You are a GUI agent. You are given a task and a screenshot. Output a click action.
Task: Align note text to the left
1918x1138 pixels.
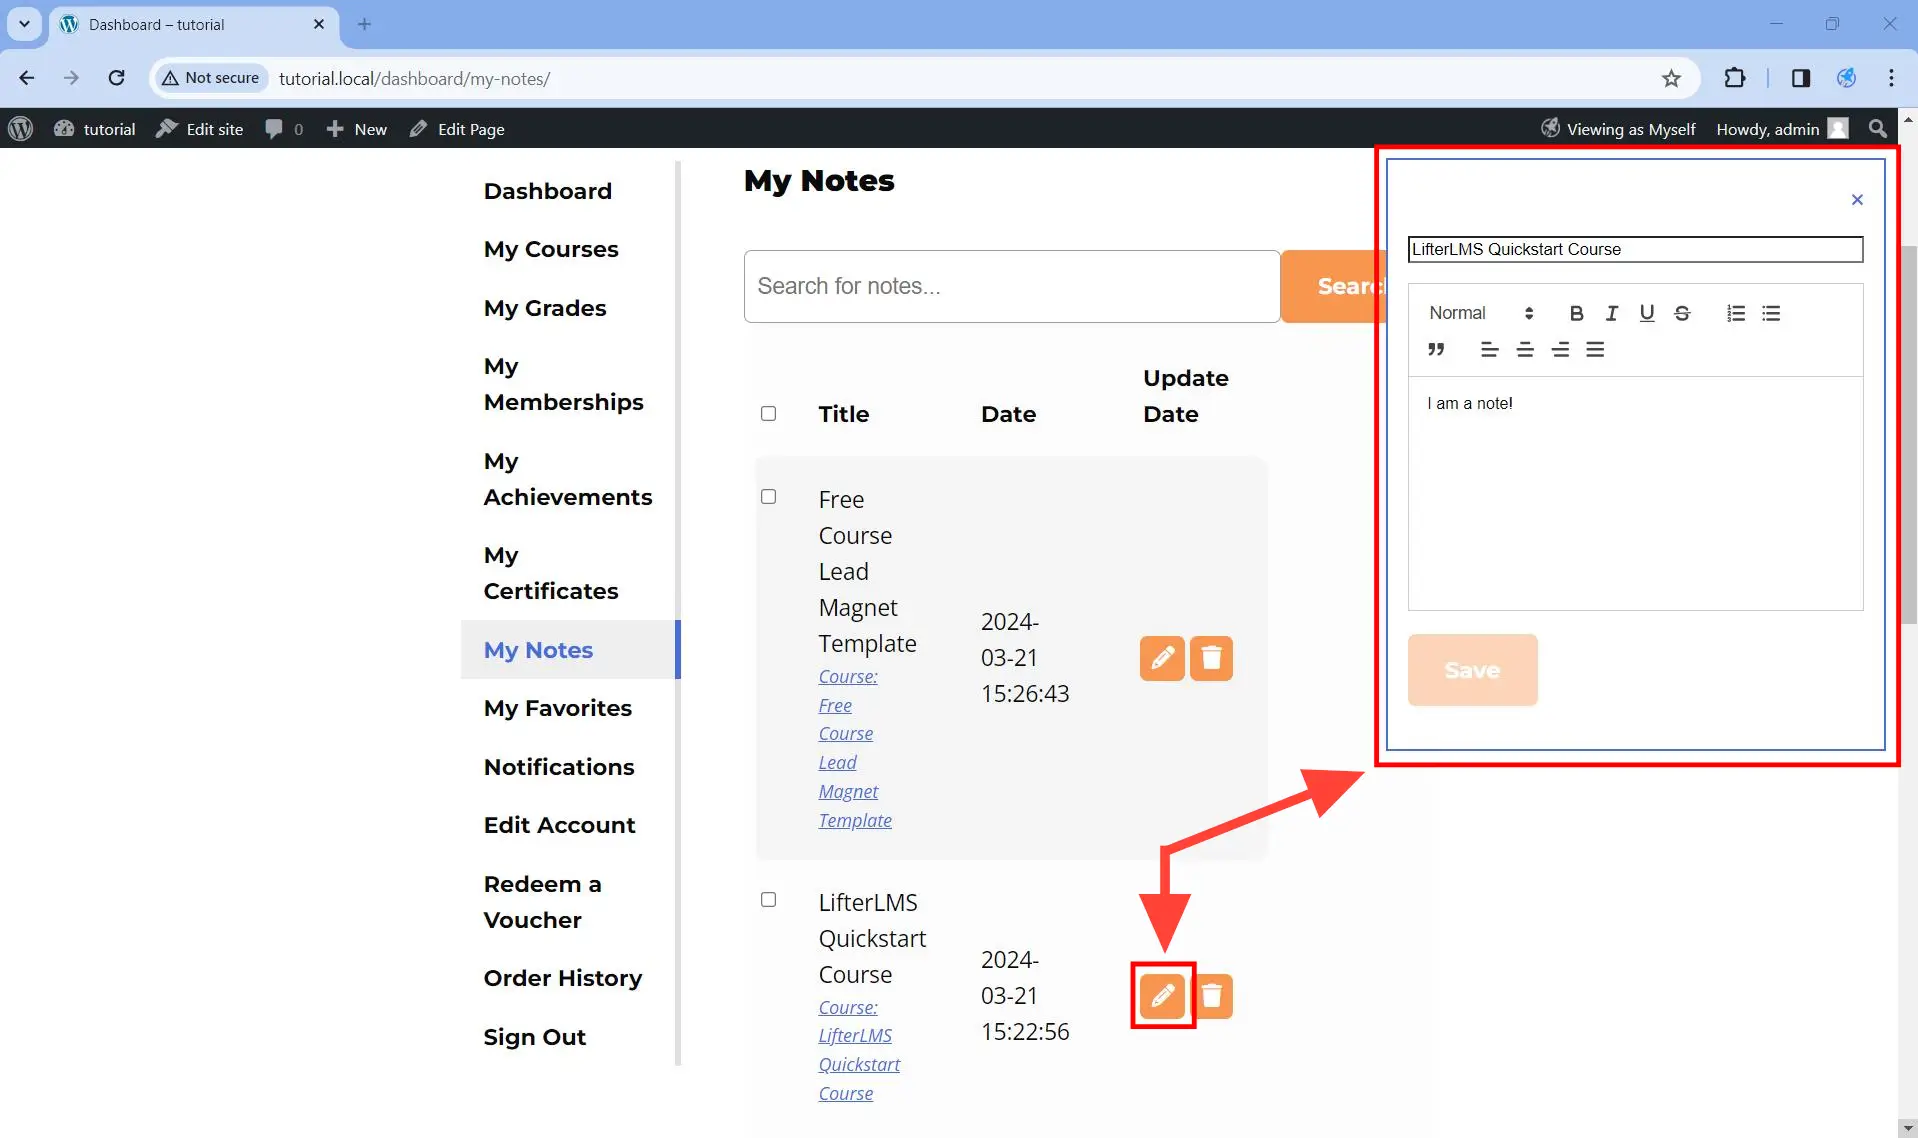(1489, 349)
